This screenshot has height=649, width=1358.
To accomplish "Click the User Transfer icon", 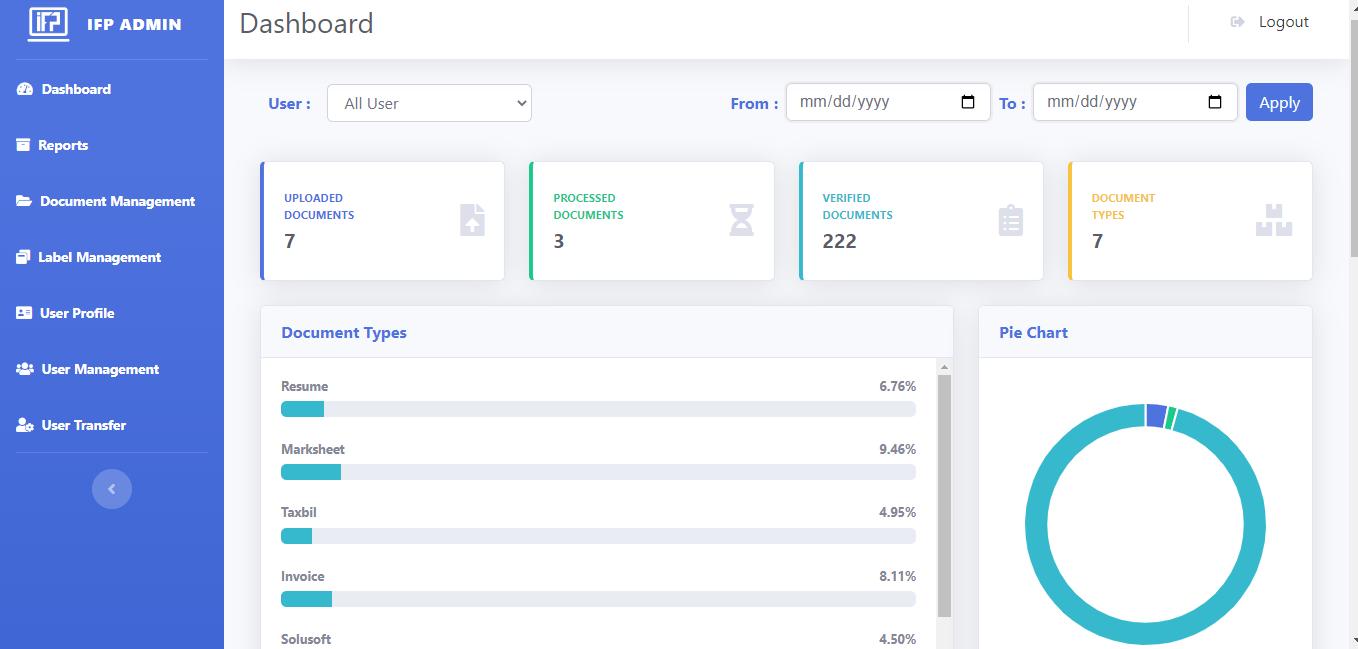I will (x=25, y=425).
